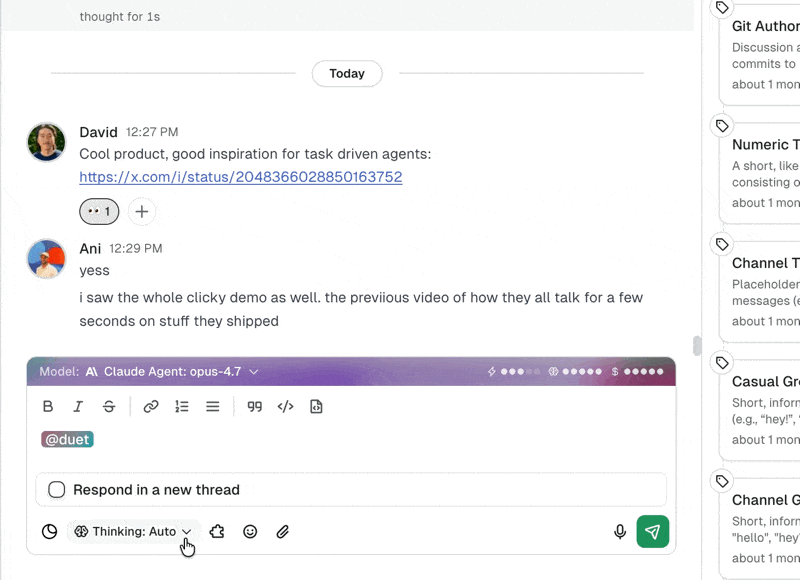Add a reaction with the plus button
800x580 pixels.
(142, 212)
